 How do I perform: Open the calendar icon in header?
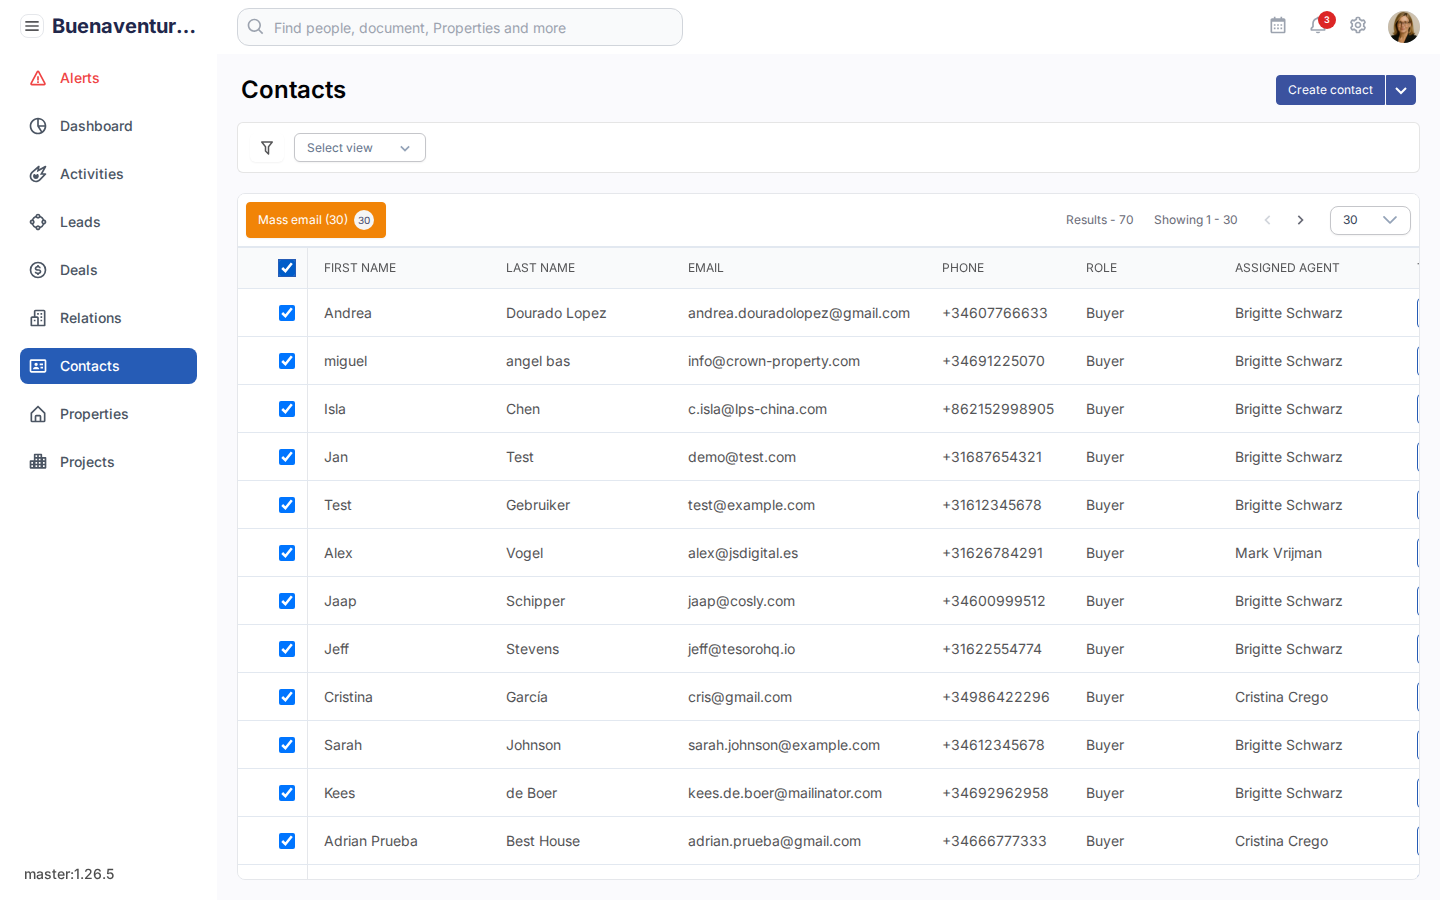pyautogui.click(x=1278, y=26)
